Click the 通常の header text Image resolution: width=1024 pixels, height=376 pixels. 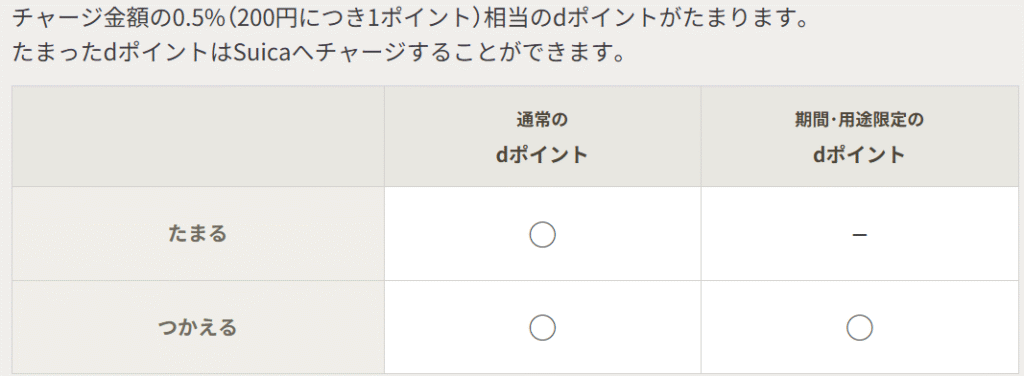pyautogui.click(x=542, y=120)
